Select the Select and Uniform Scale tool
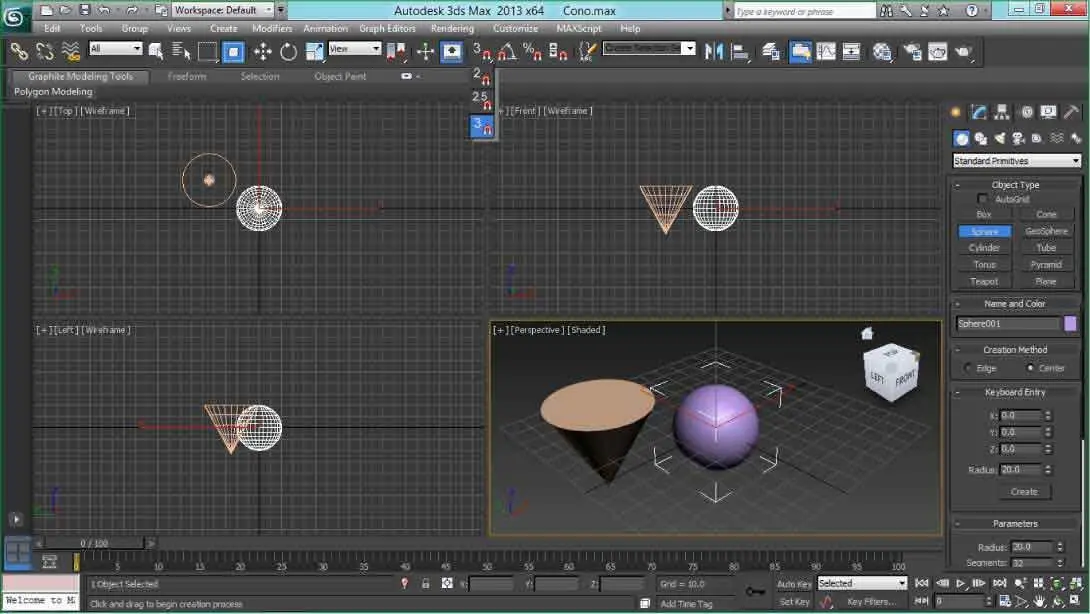Screen dimensions: 1090x614 click(314, 51)
